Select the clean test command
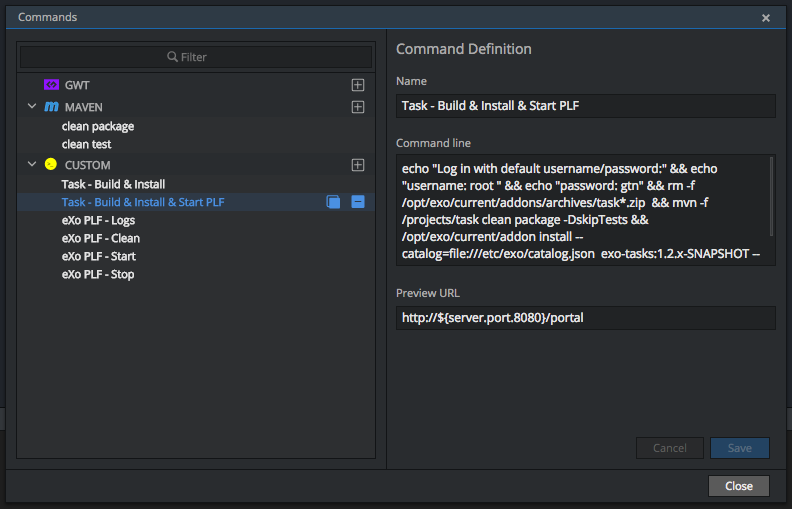Viewport: 792px width, 509px height. coord(86,144)
